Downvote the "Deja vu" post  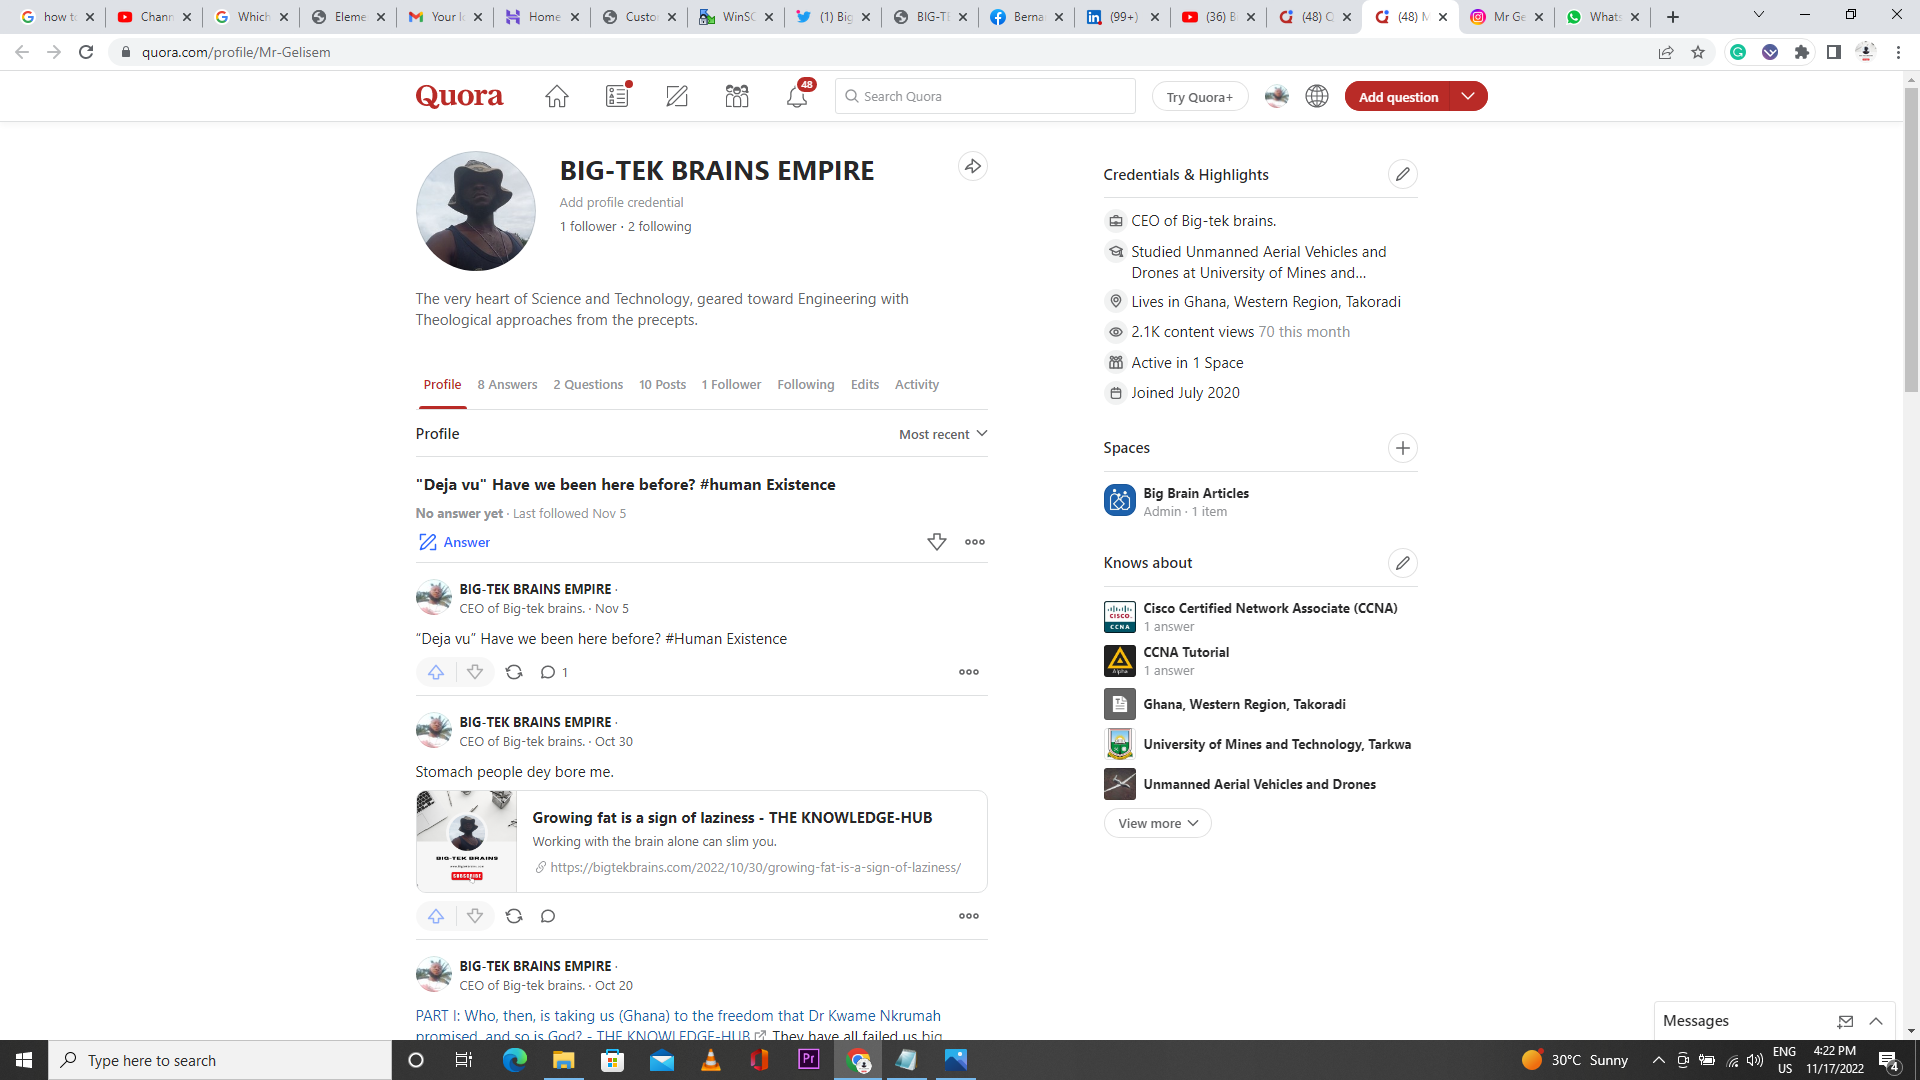click(474, 672)
